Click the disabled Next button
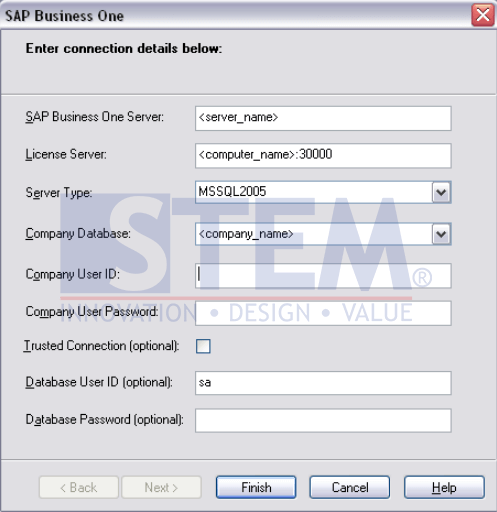Screen dimensions: 497x512 161,487
